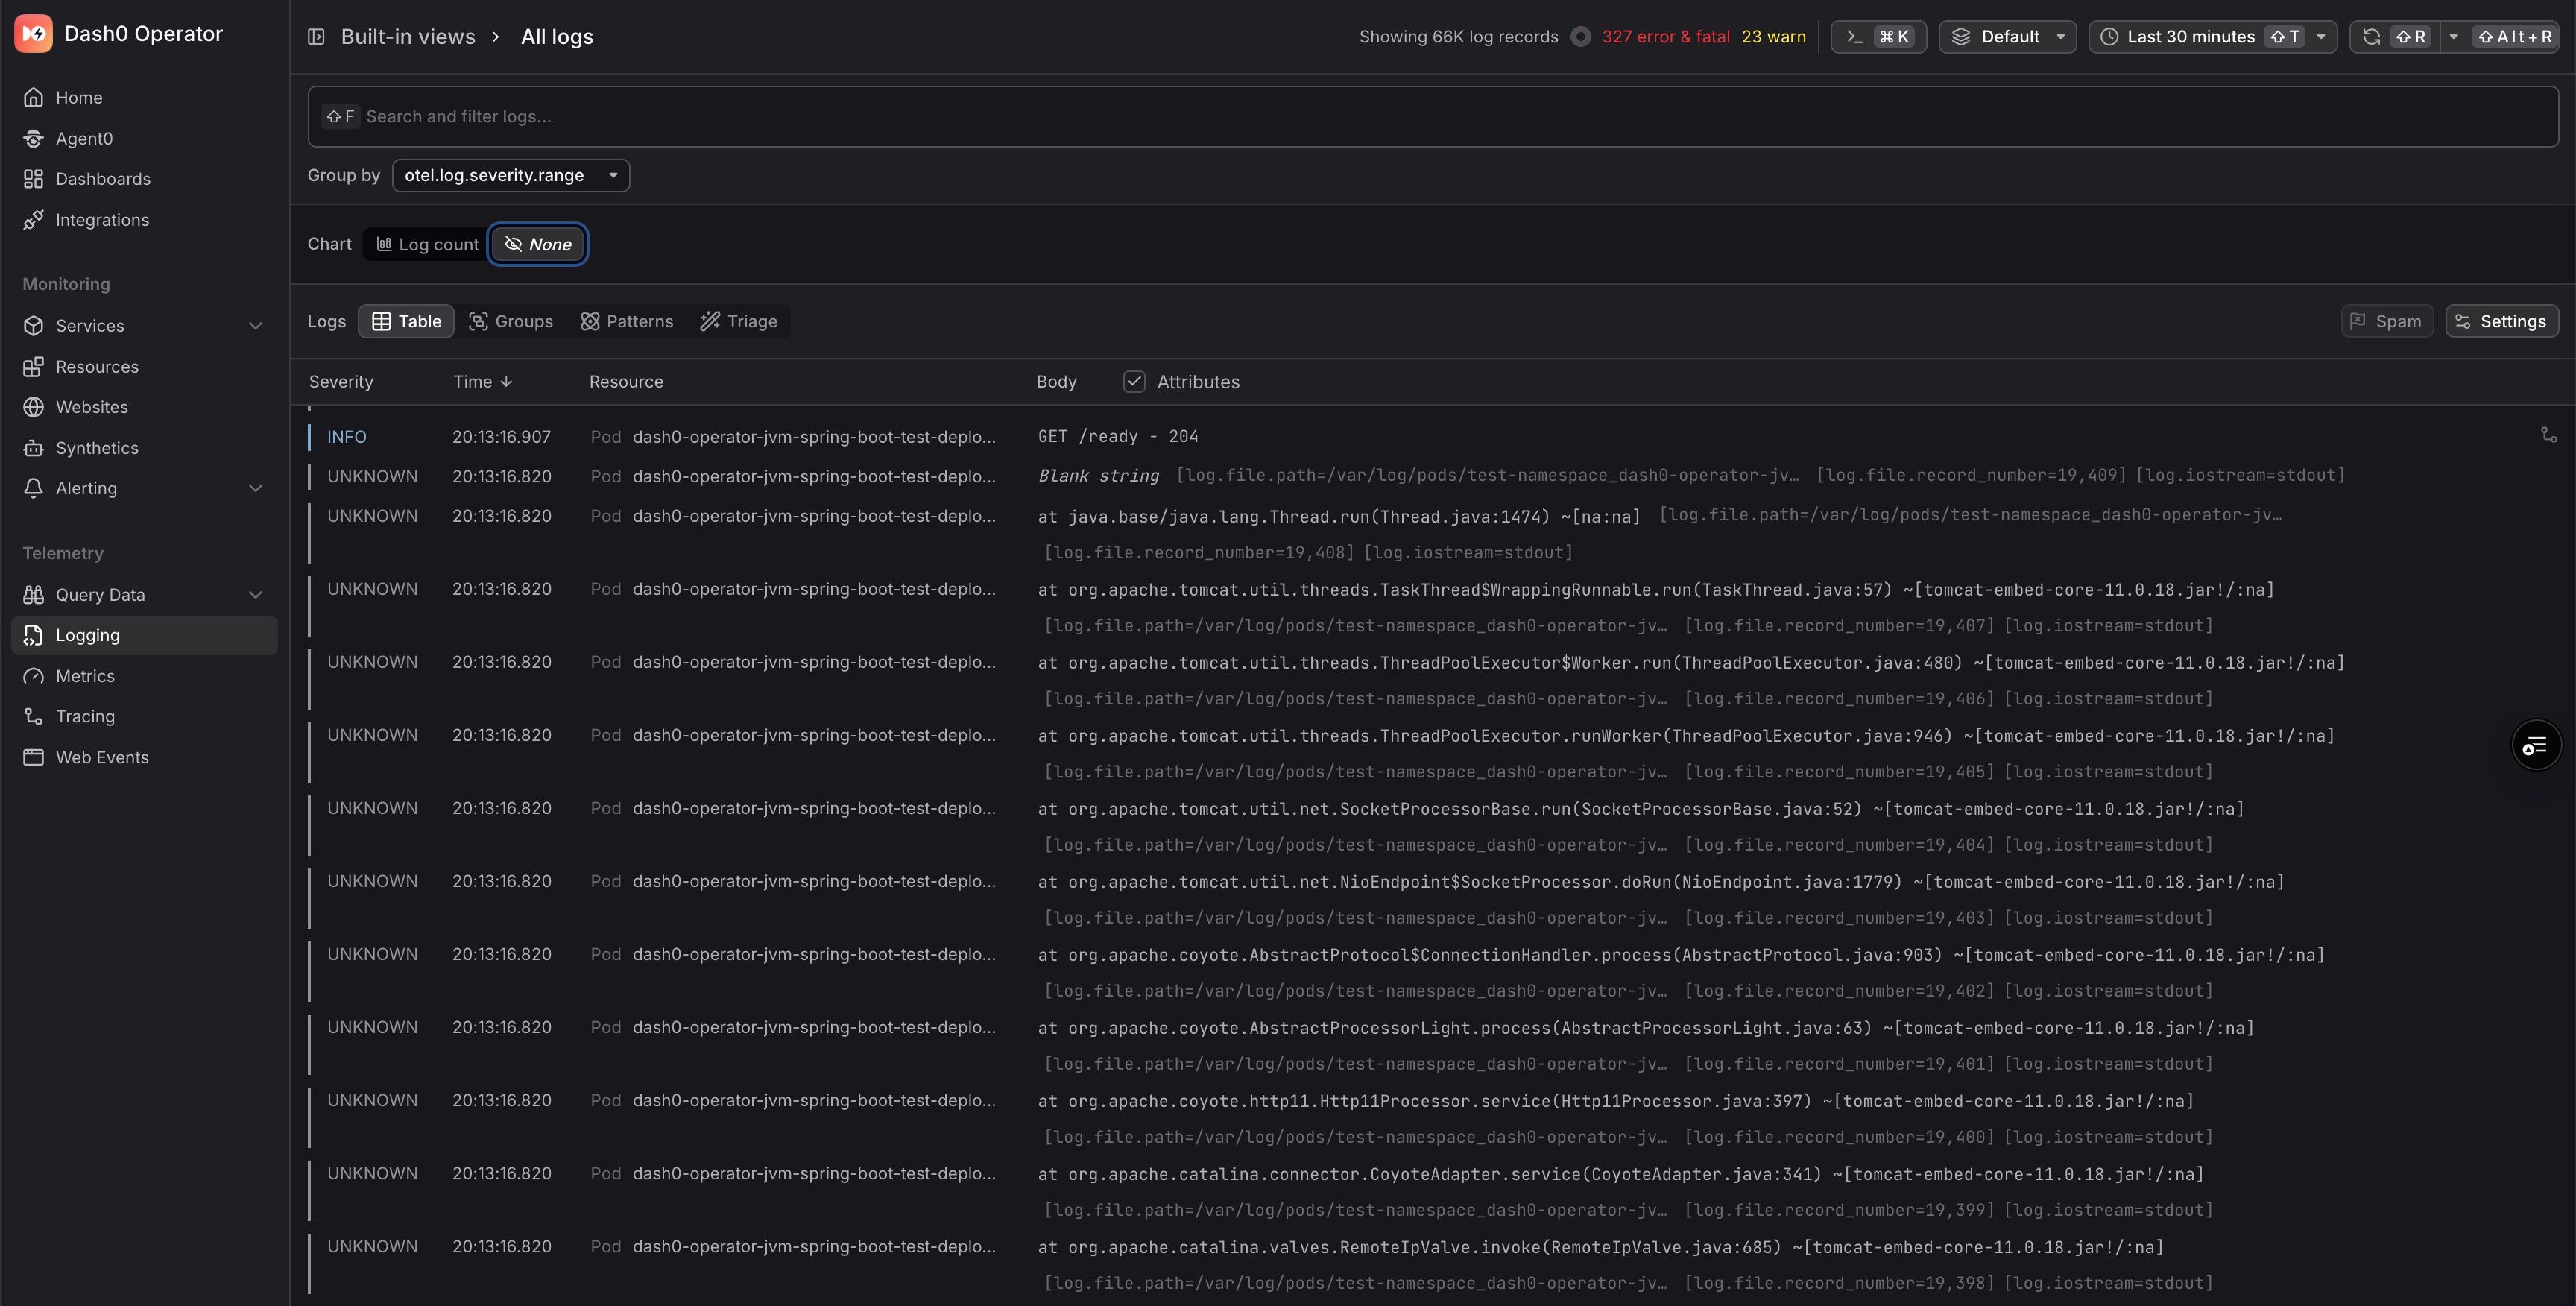Set chart to None

[538, 245]
